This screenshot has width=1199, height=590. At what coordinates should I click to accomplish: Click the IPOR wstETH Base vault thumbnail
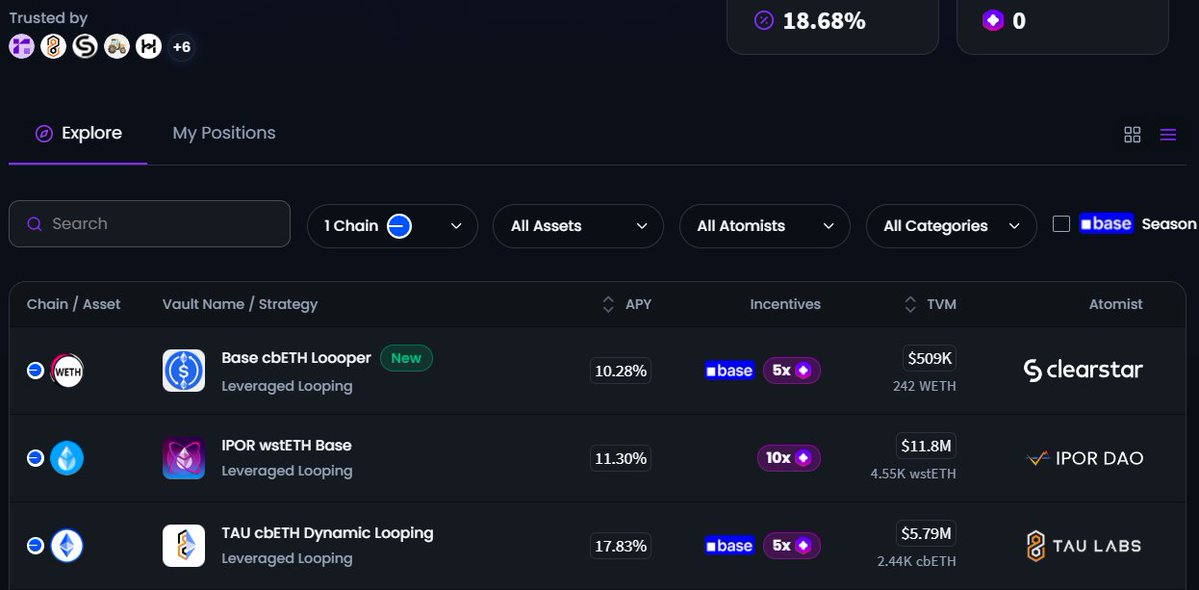coord(184,459)
